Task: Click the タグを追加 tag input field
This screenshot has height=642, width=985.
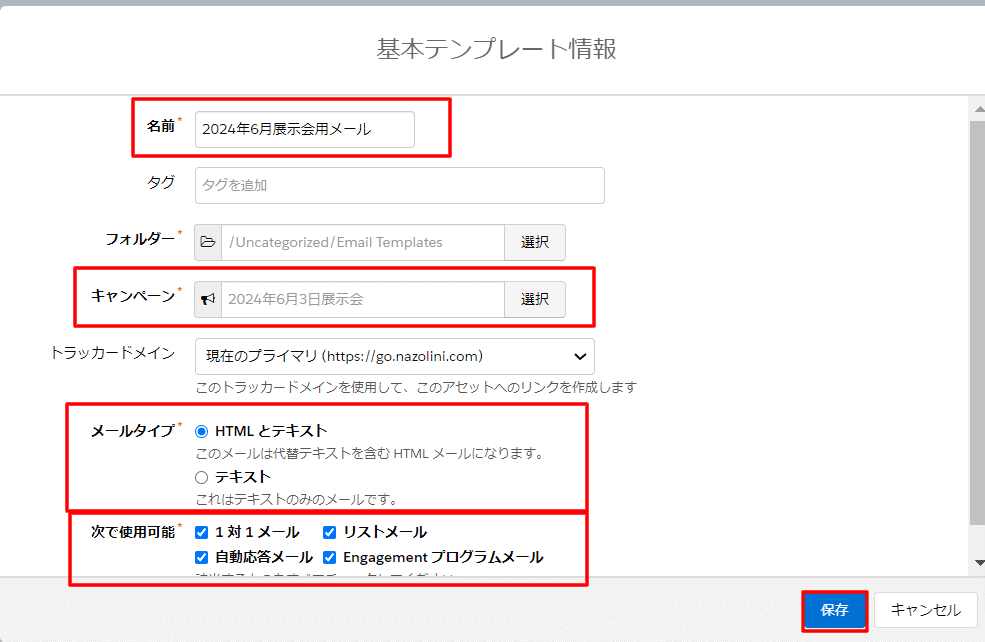Action: pyautogui.click(x=400, y=185)
